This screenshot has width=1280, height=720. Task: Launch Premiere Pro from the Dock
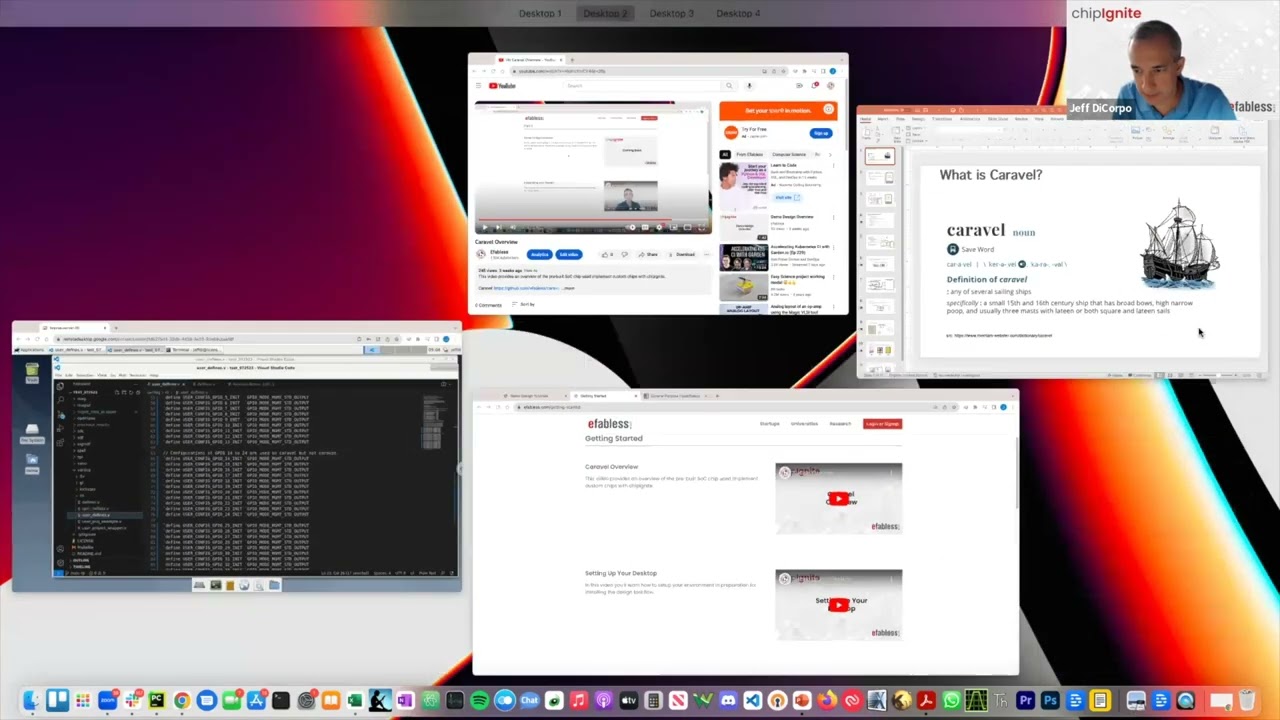pyautogui.click(x=1025, y=701)
